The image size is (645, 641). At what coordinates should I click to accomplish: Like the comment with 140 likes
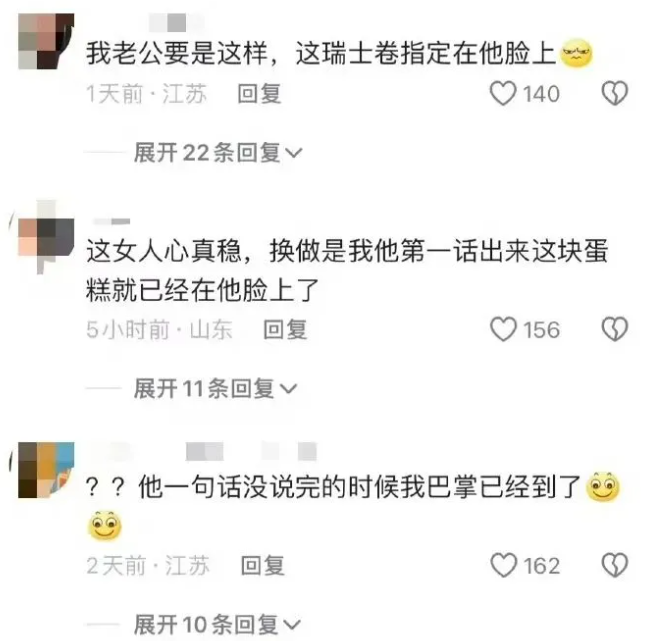[x=503, y=93]
